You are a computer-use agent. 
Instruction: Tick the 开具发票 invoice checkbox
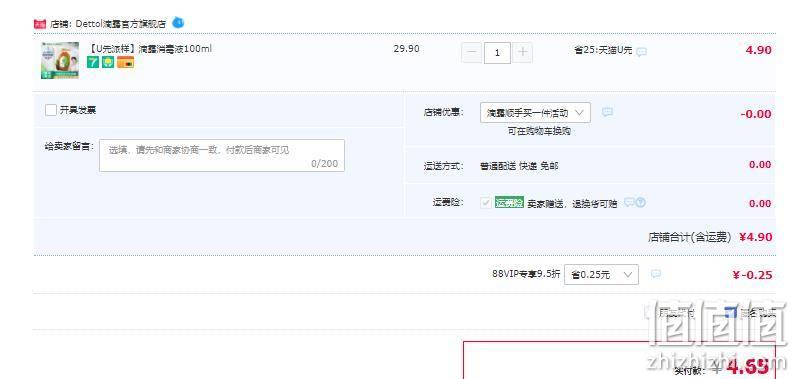51,110
